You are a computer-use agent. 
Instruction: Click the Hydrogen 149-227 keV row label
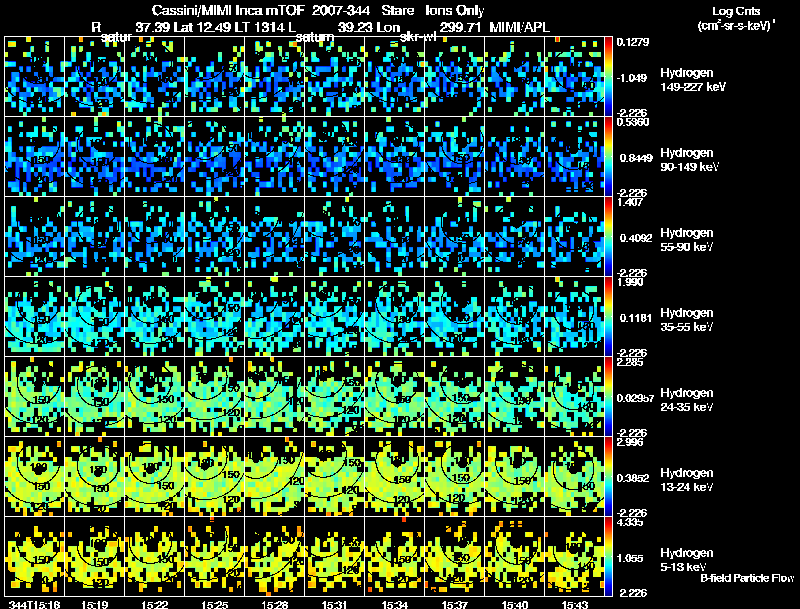(693, 80)
